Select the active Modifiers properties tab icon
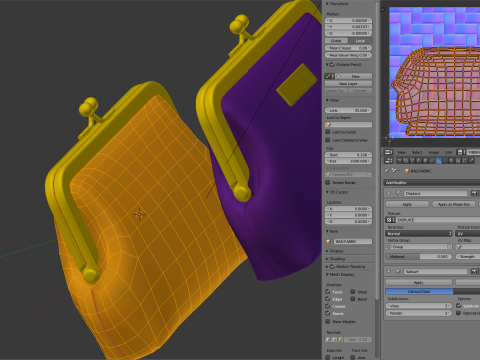Viewport: 480px width, 360px height. tap(438, 160)
